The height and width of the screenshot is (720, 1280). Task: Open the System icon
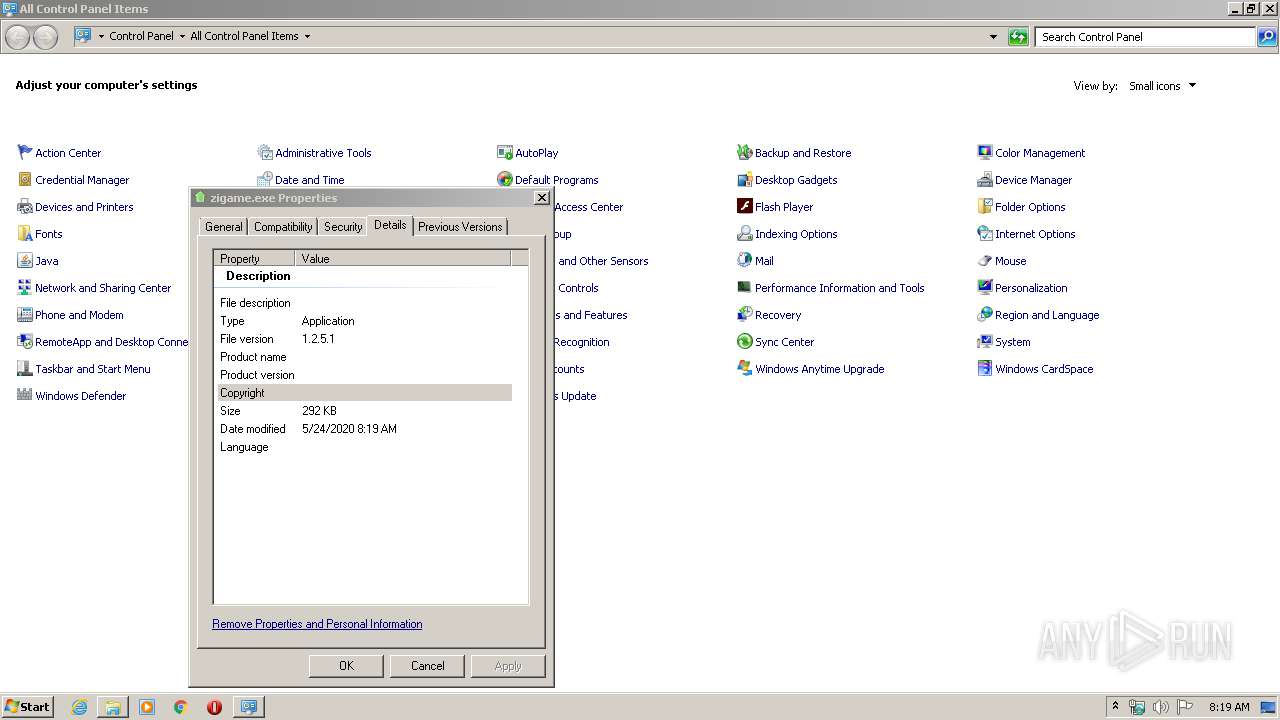coord(985,341)
